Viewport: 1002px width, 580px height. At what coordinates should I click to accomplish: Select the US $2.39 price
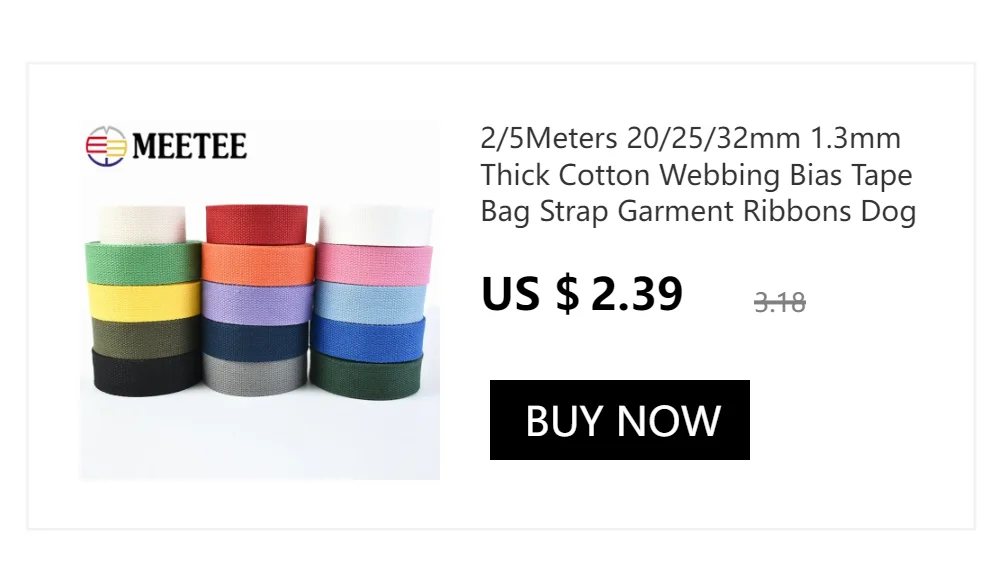pos(582,294)
